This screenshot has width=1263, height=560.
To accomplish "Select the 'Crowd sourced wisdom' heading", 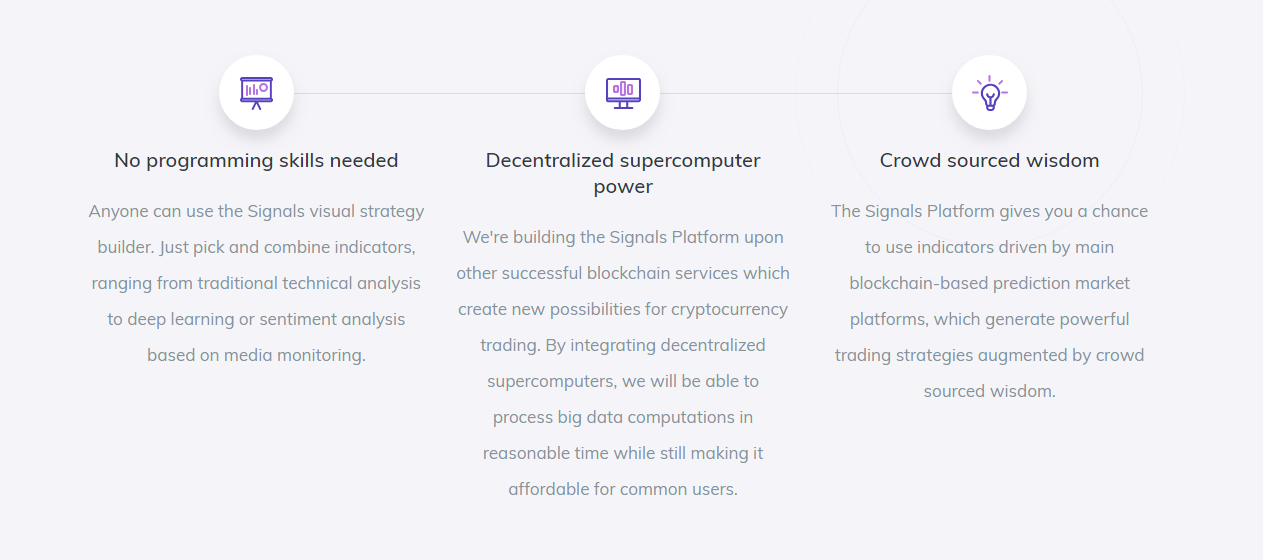I will [990, 160].
